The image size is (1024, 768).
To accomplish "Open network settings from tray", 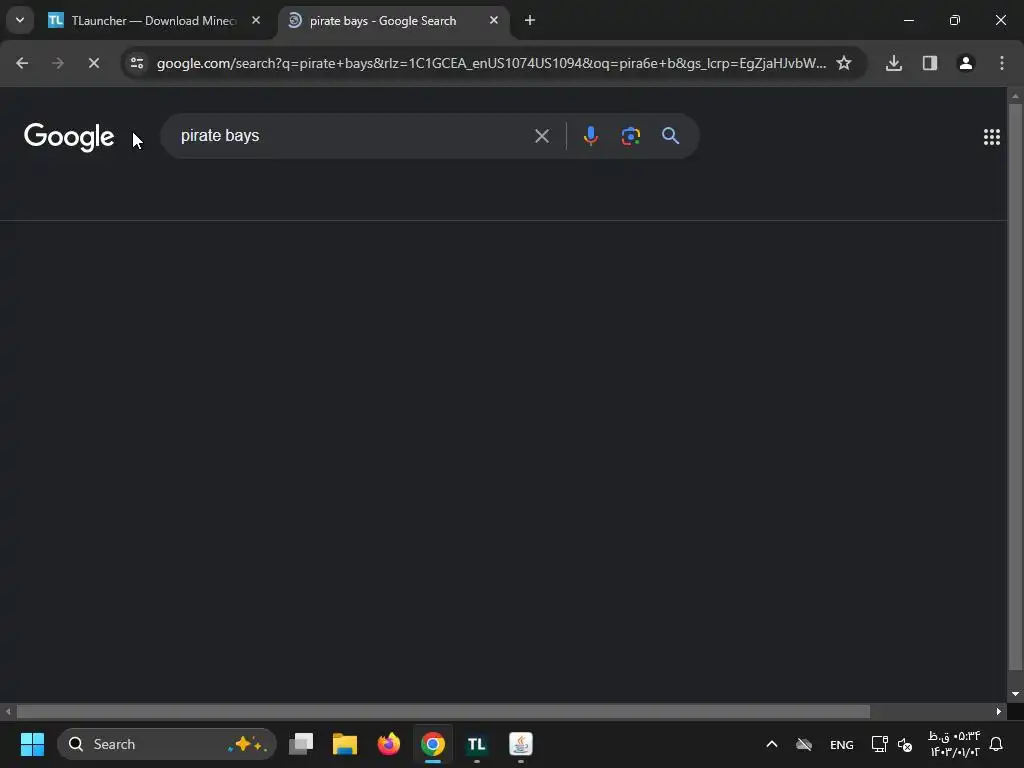I will [x=879, y=744].
